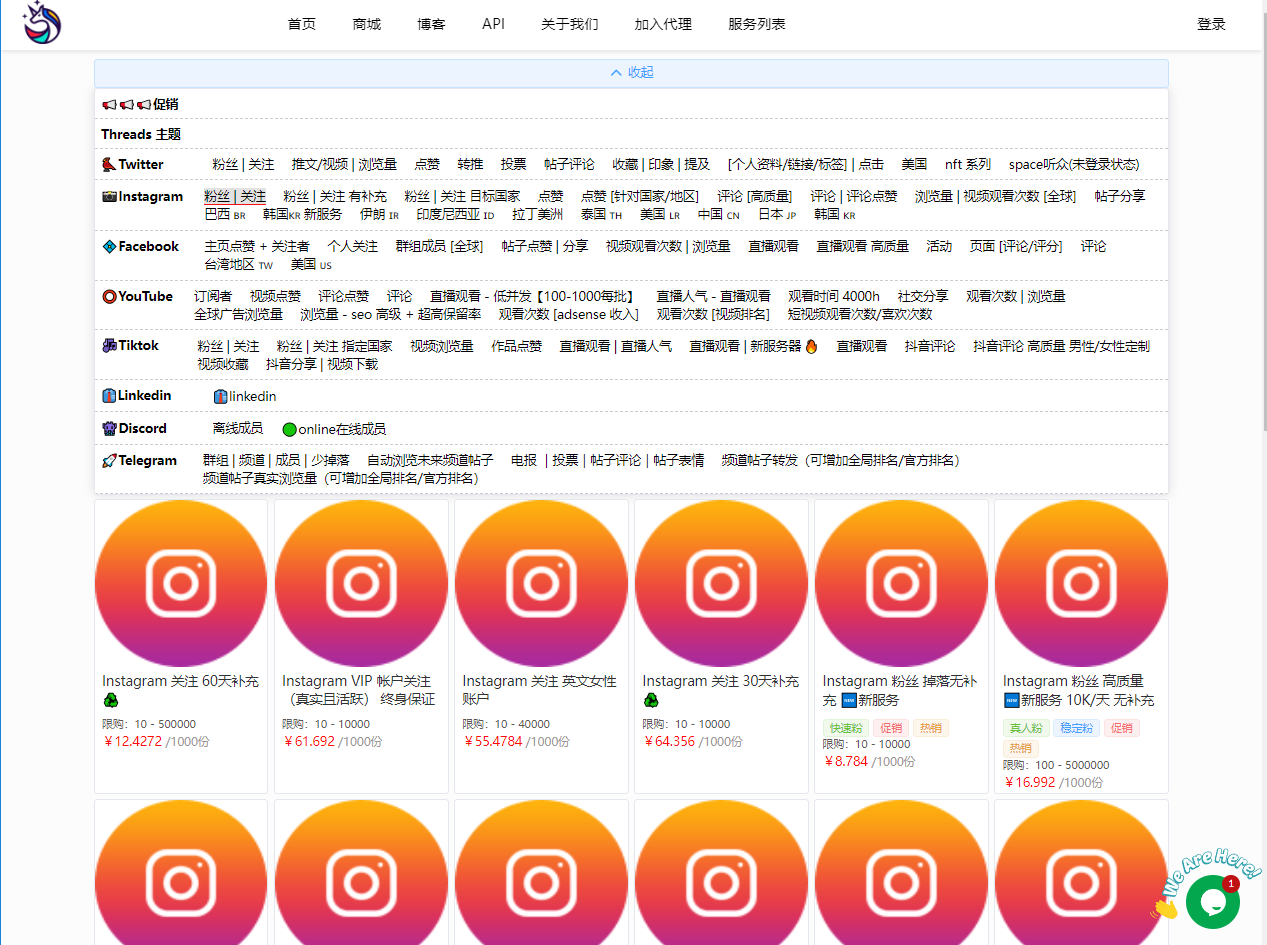Select Discord 离线成员
Viewport: 1267px width, 945px height.
(x=238, y=428)
